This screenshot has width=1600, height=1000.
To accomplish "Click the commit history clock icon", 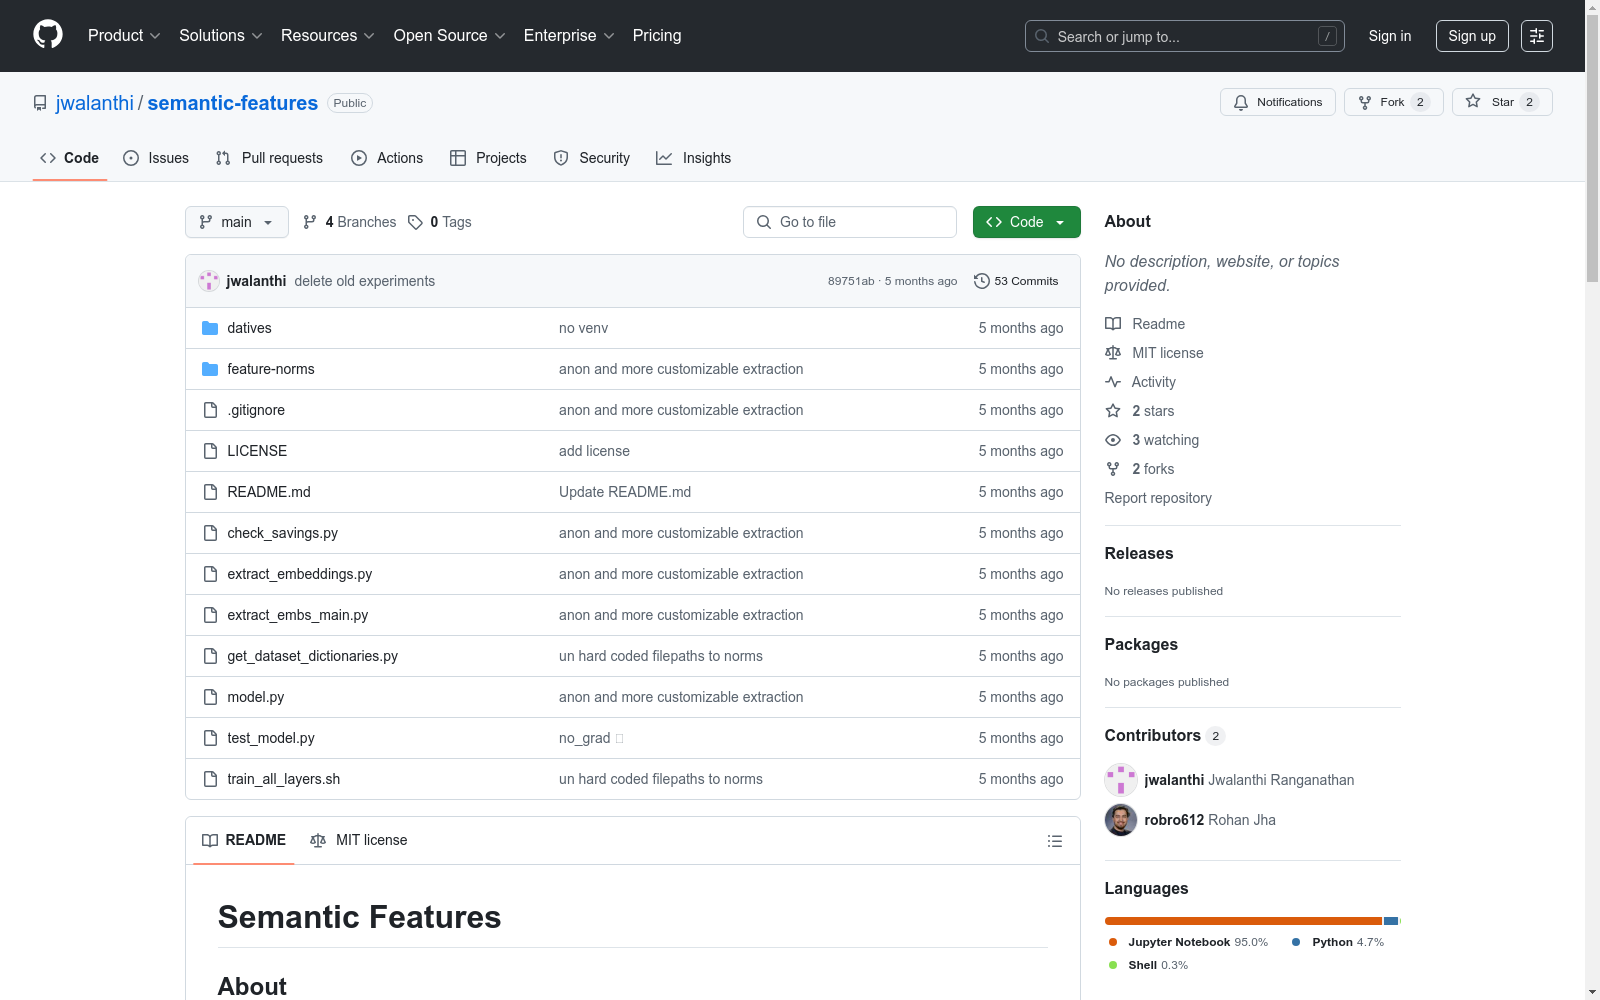I will coord(982,281).
